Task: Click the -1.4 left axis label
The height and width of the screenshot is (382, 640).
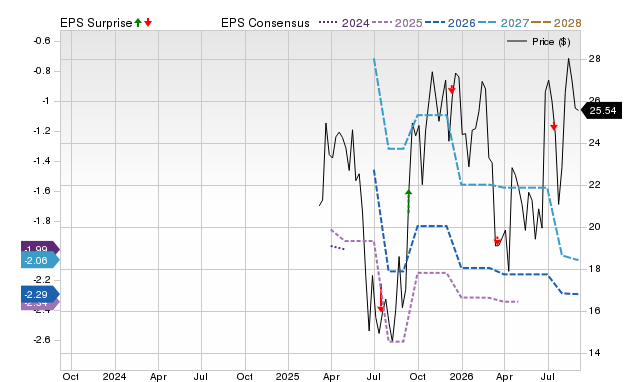Action: point(42,161)
